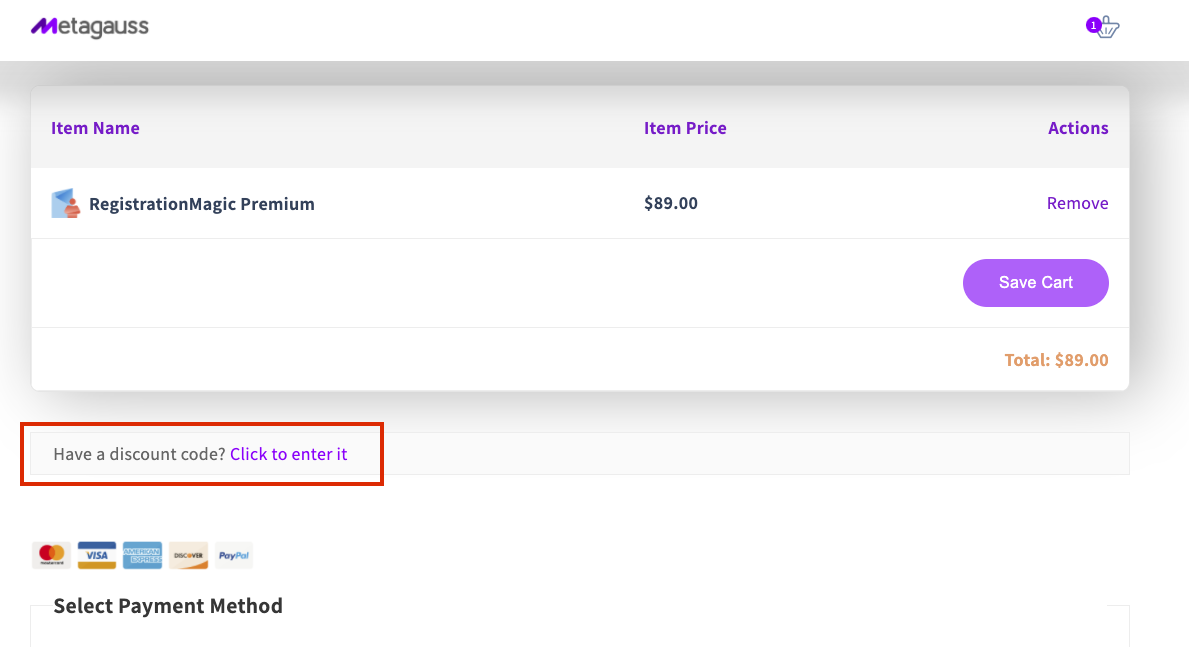Click the Mastercard payment icon

(x=52, y=555)
